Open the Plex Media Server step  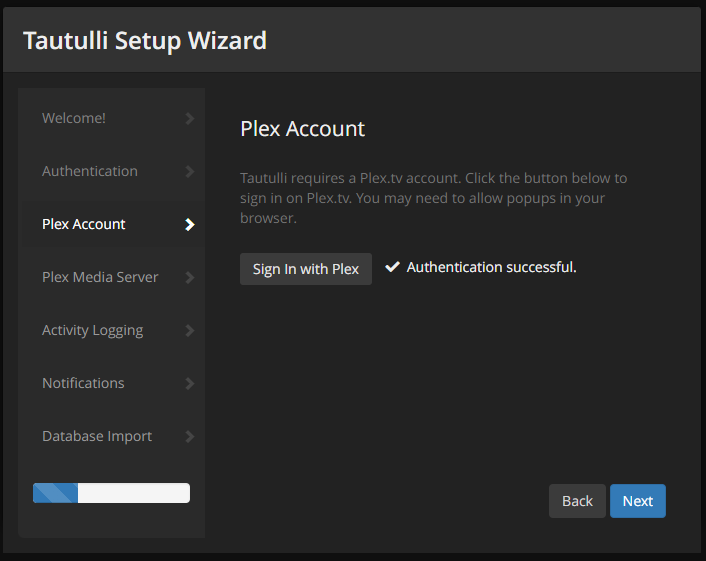tap(111, 277)
